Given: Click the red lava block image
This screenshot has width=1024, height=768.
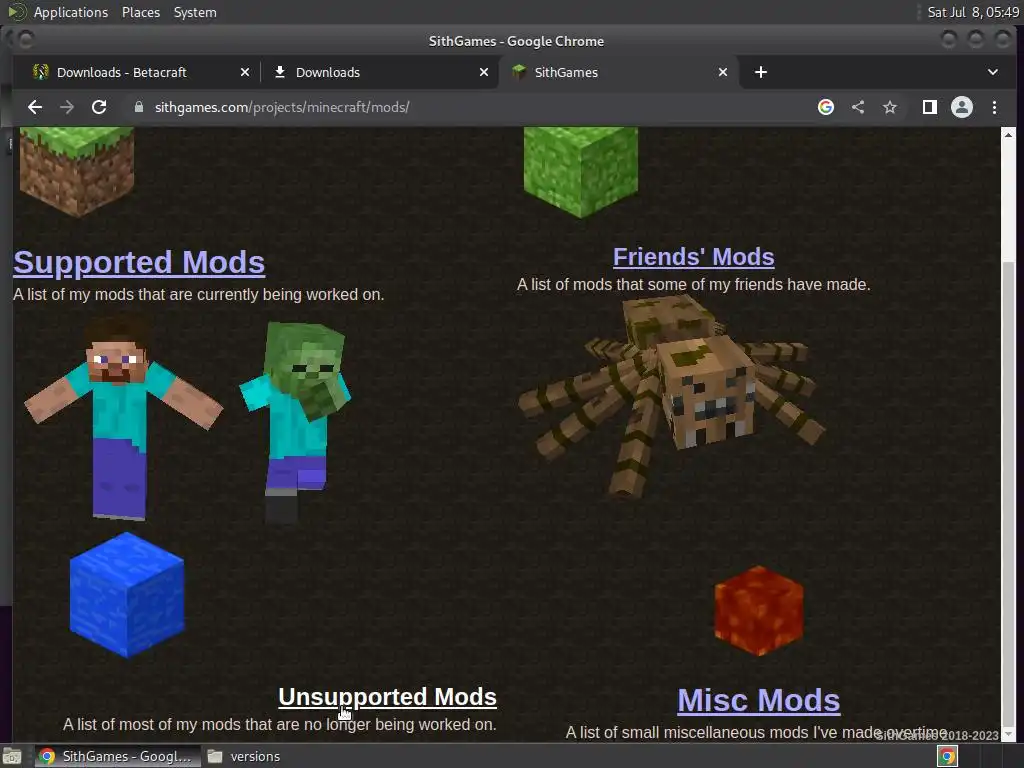Looking at the screenshot, I should pos(759,611).
